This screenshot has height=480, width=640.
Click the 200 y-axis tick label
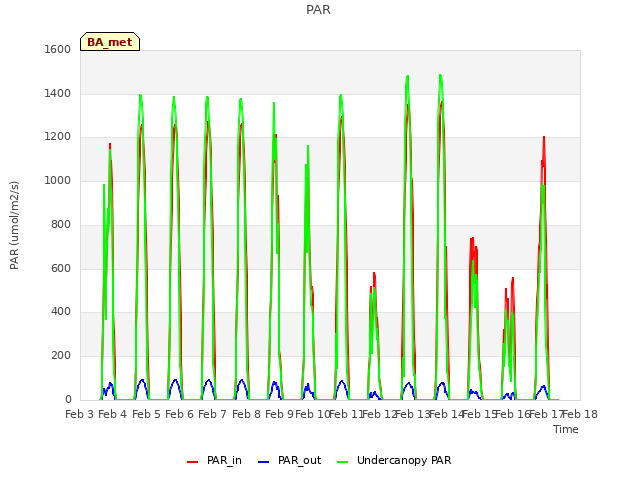(61, 356)
